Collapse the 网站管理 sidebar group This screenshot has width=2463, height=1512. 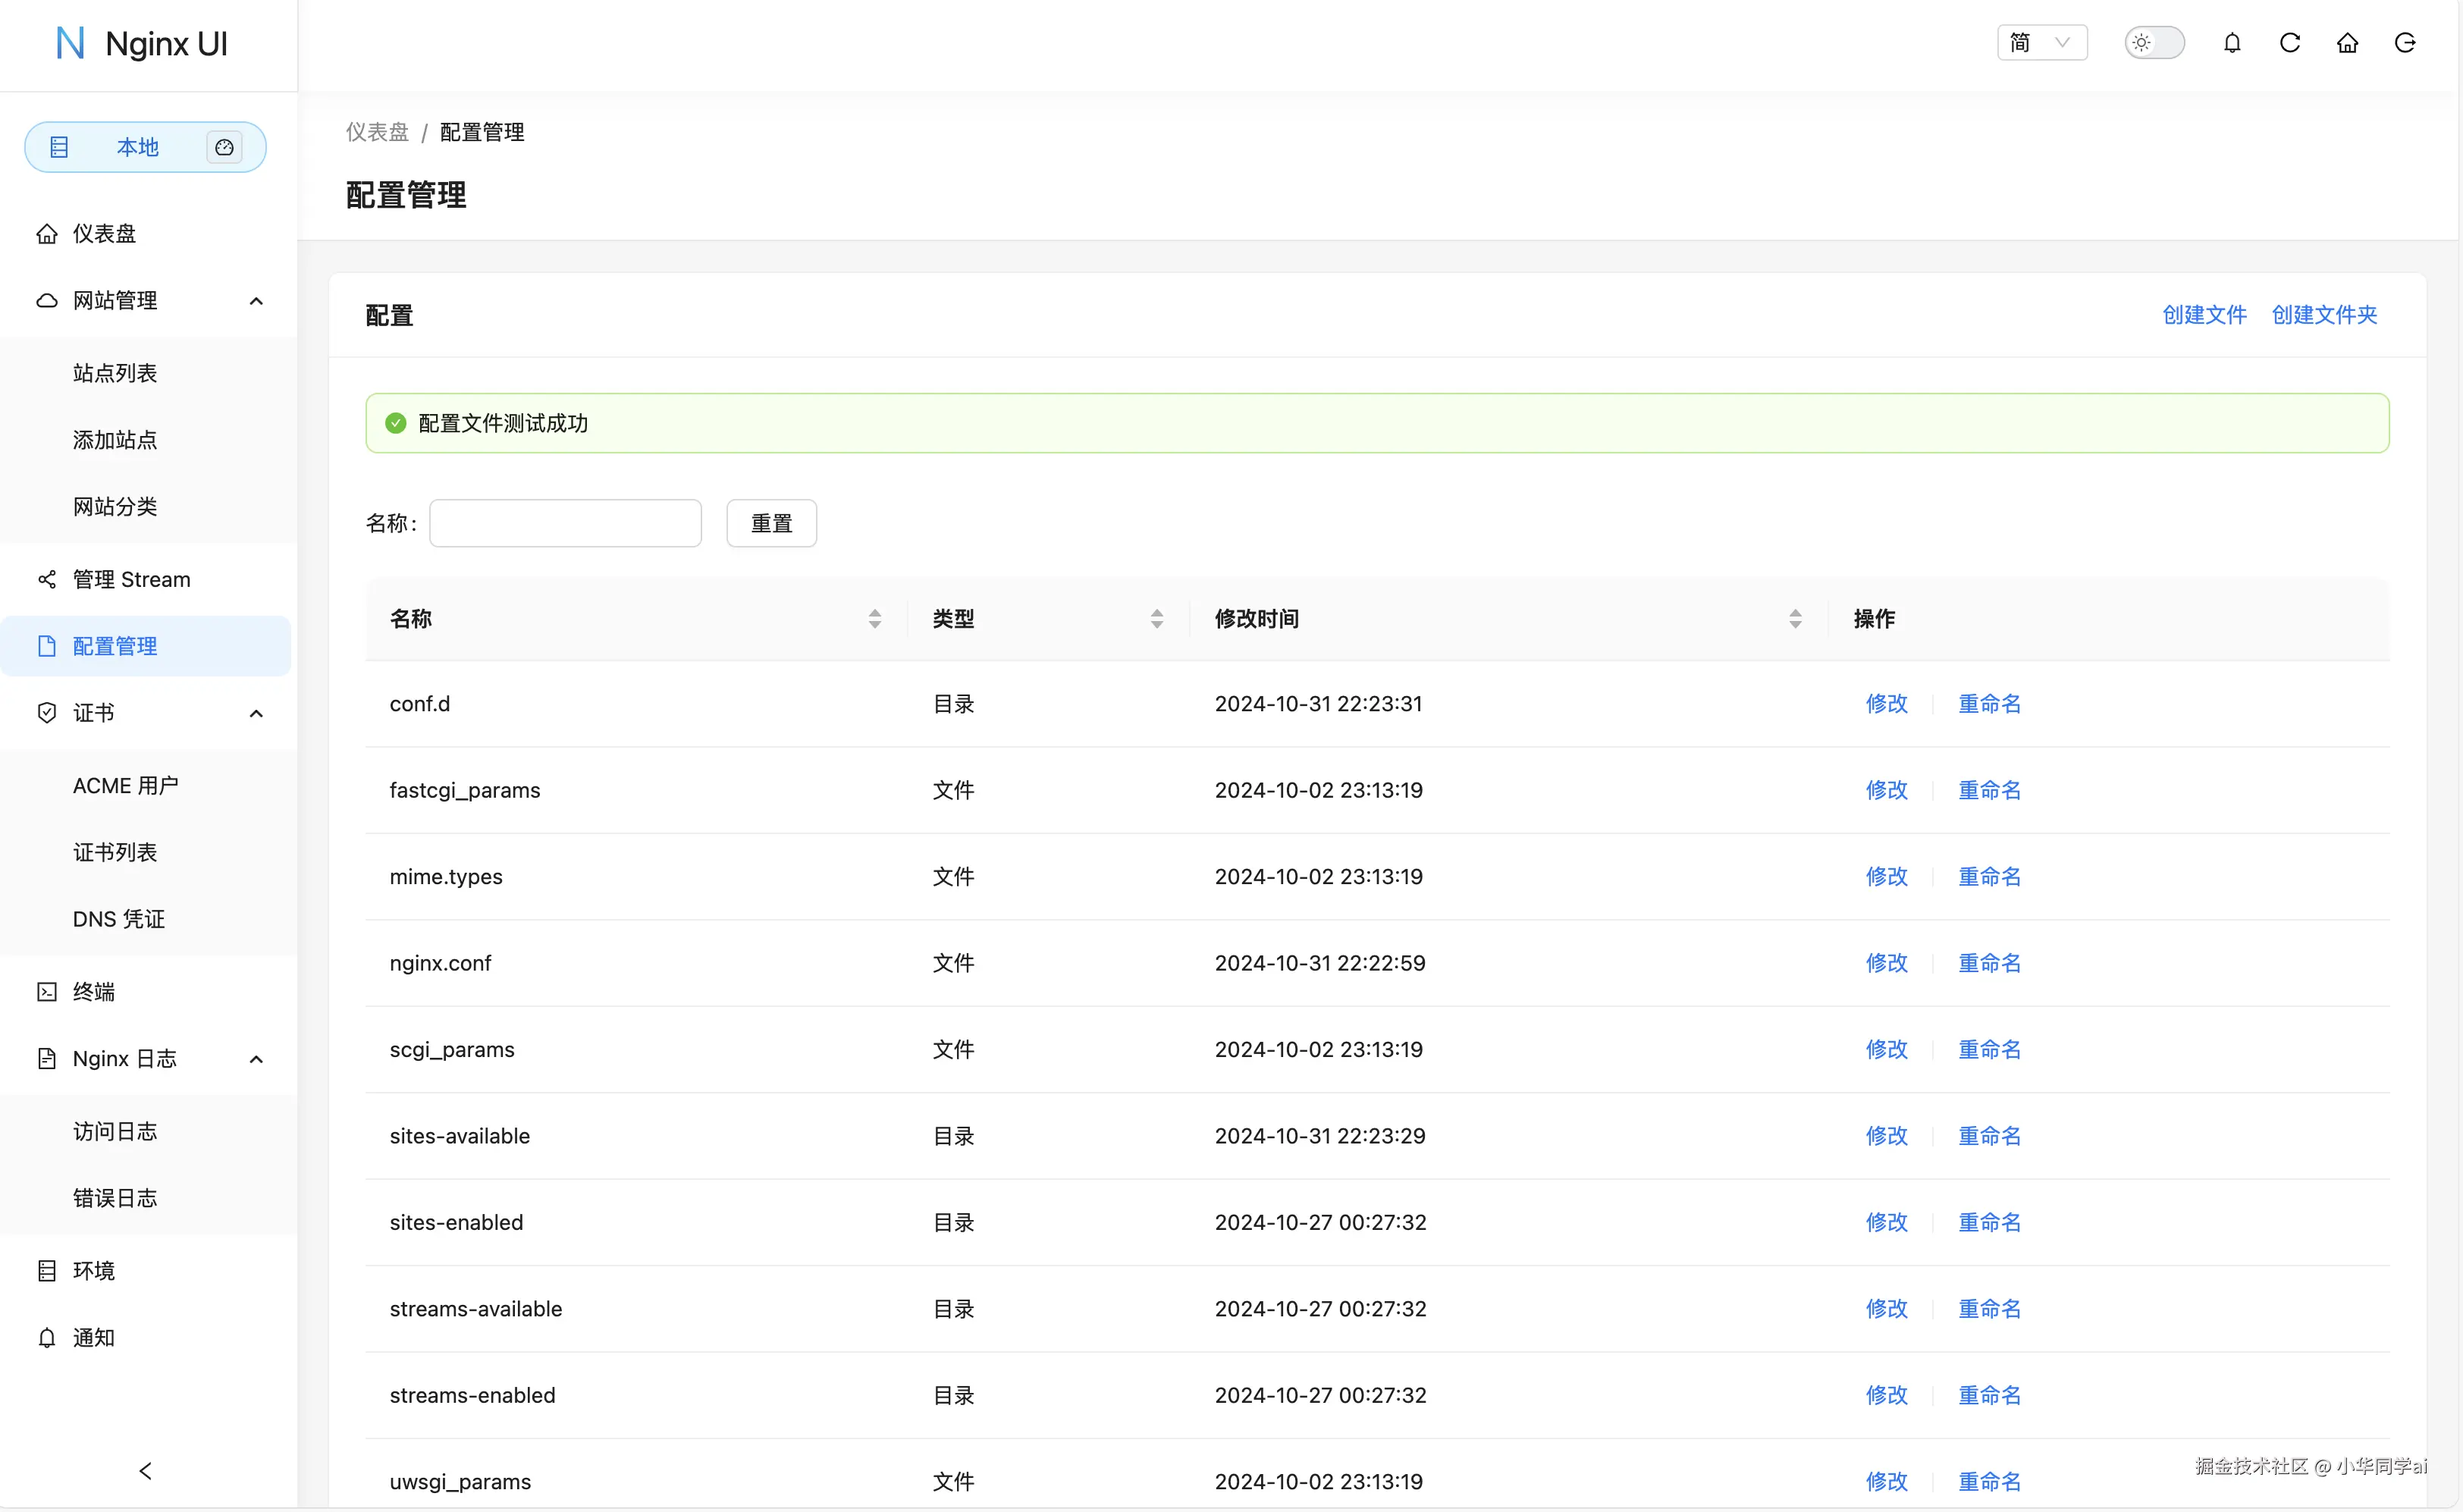coord(256,301)
